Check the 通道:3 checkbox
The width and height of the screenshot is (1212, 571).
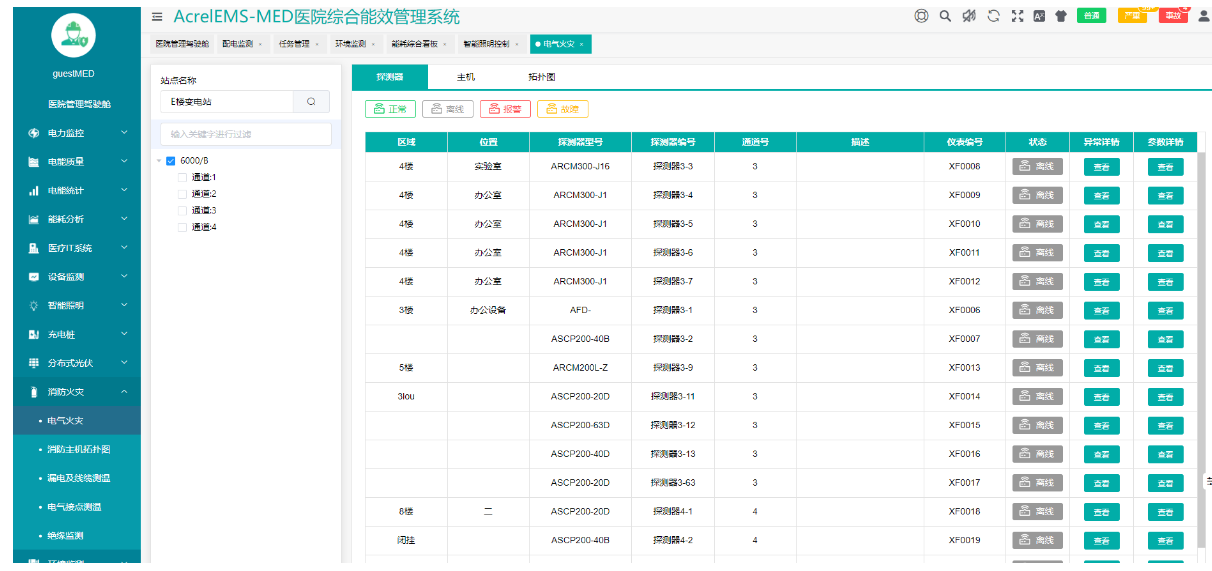click(x=182, y=211)
